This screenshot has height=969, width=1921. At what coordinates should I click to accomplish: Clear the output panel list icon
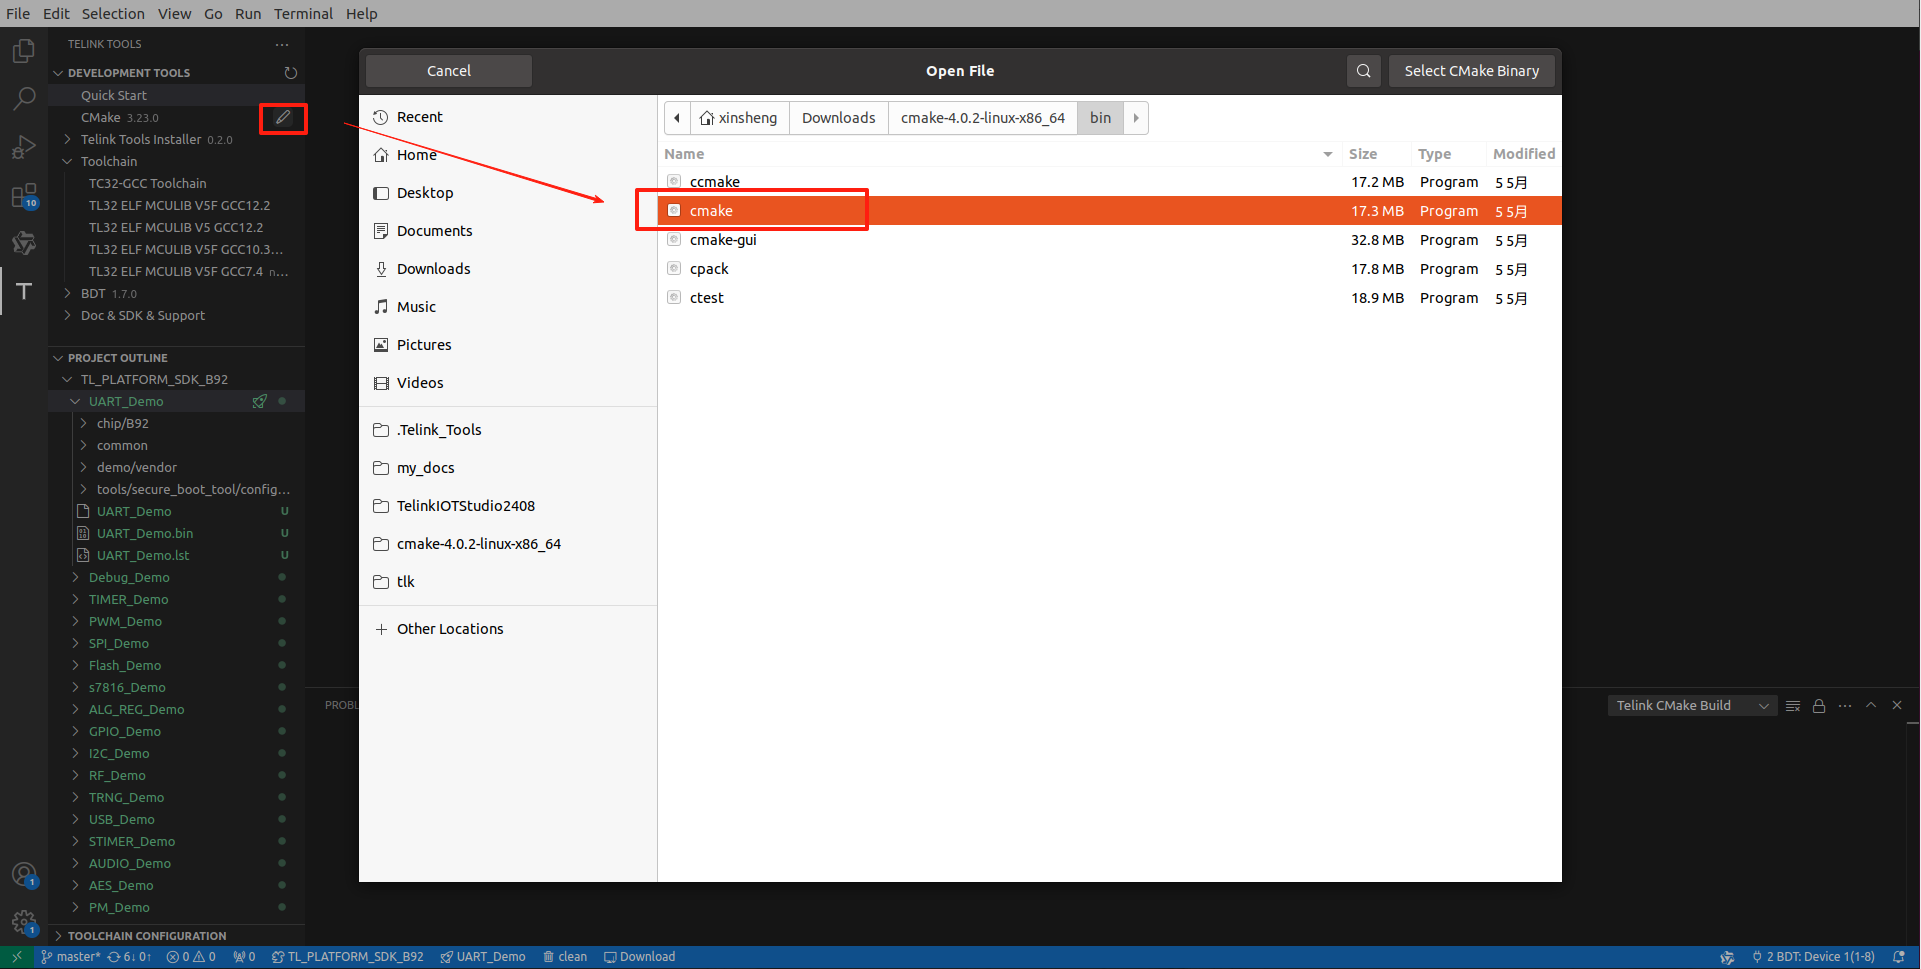(1793, 706)
